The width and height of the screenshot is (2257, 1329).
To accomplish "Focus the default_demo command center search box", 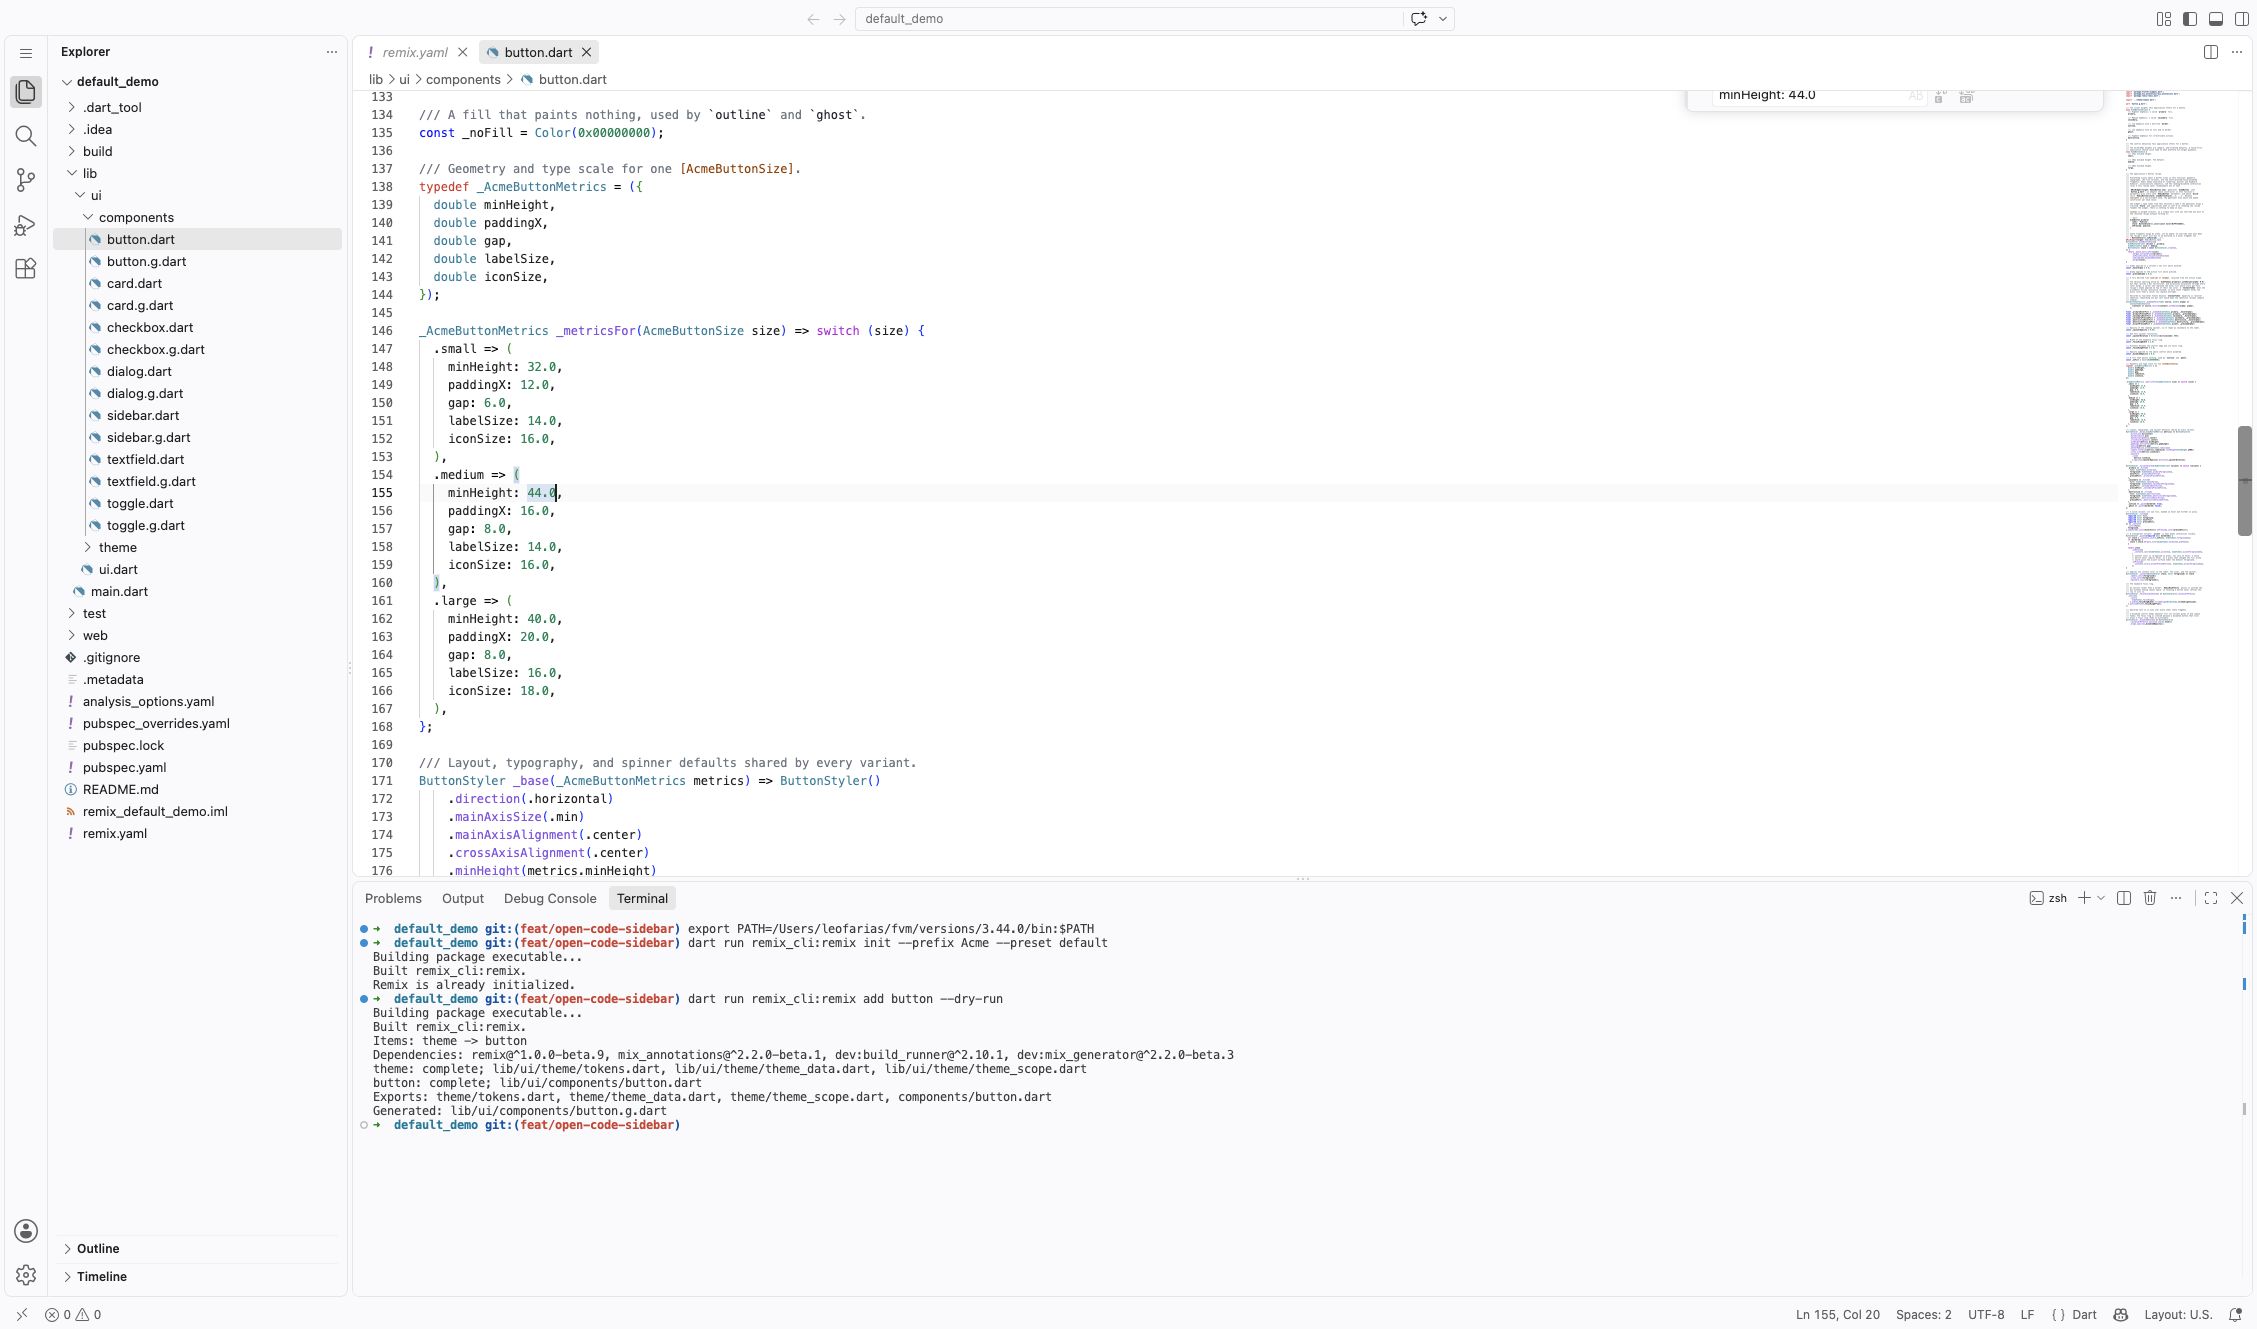I will 1128,19.
